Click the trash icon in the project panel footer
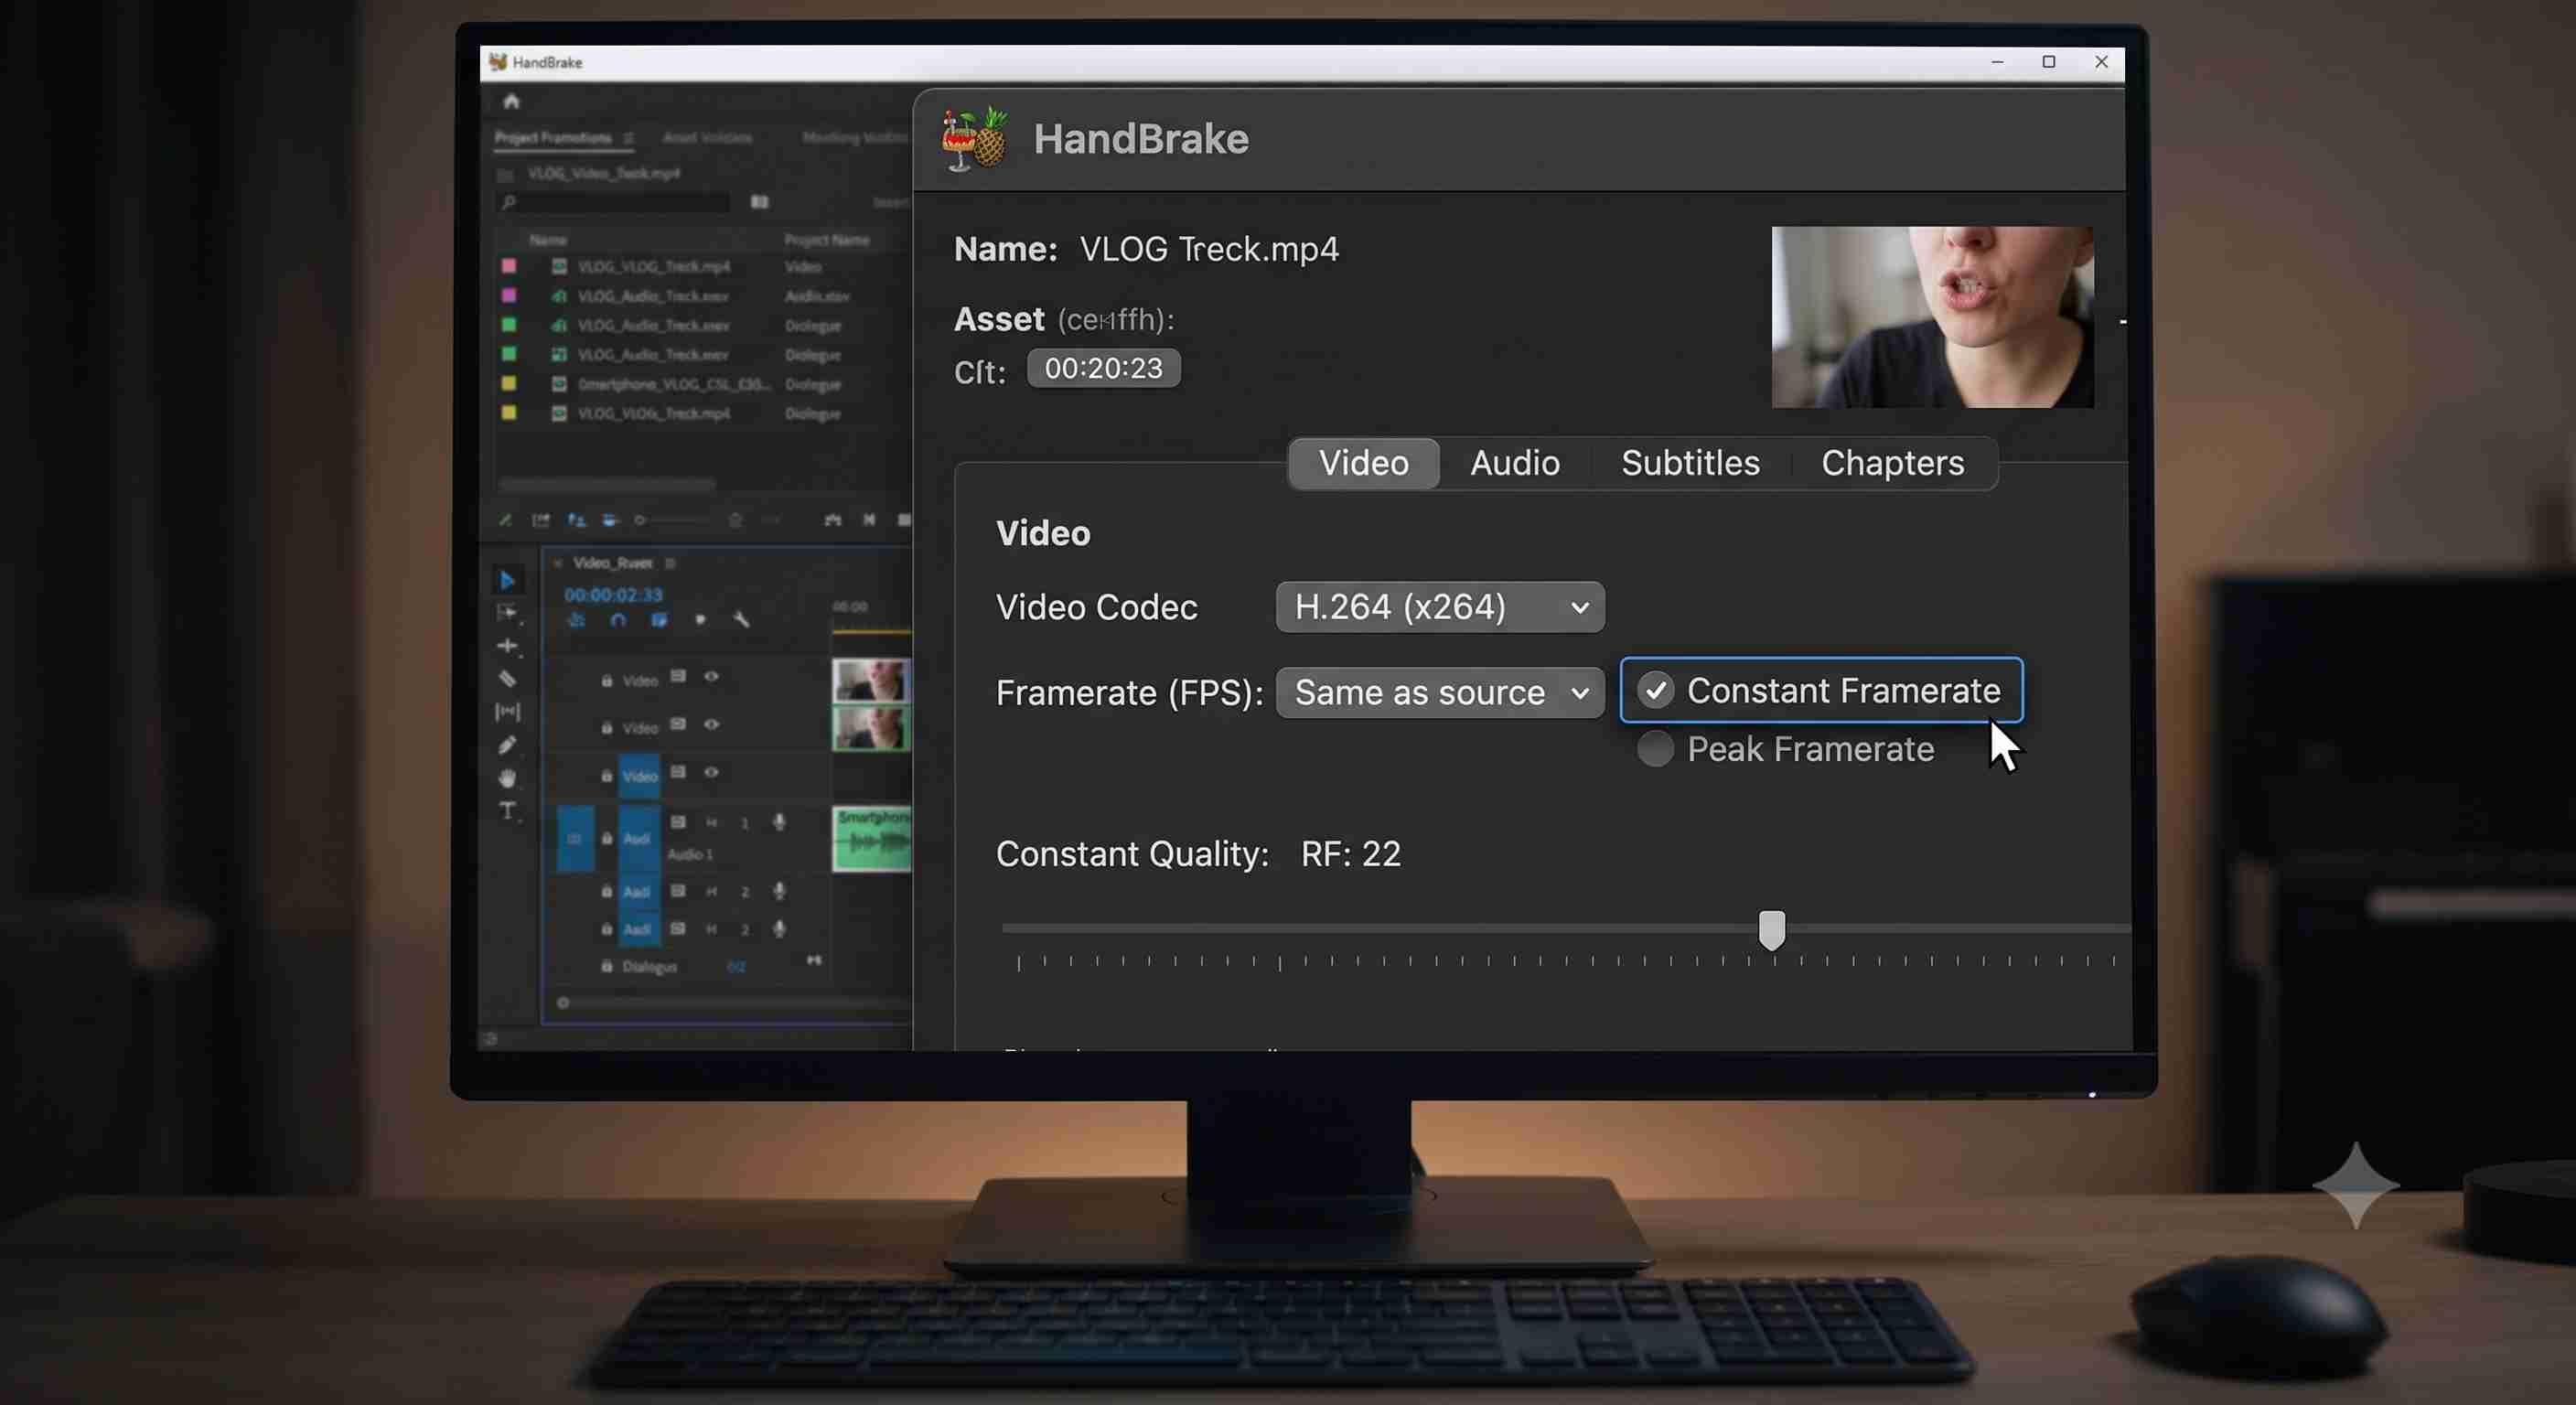The image size is (2576, 1405). [x=735, y=520]
